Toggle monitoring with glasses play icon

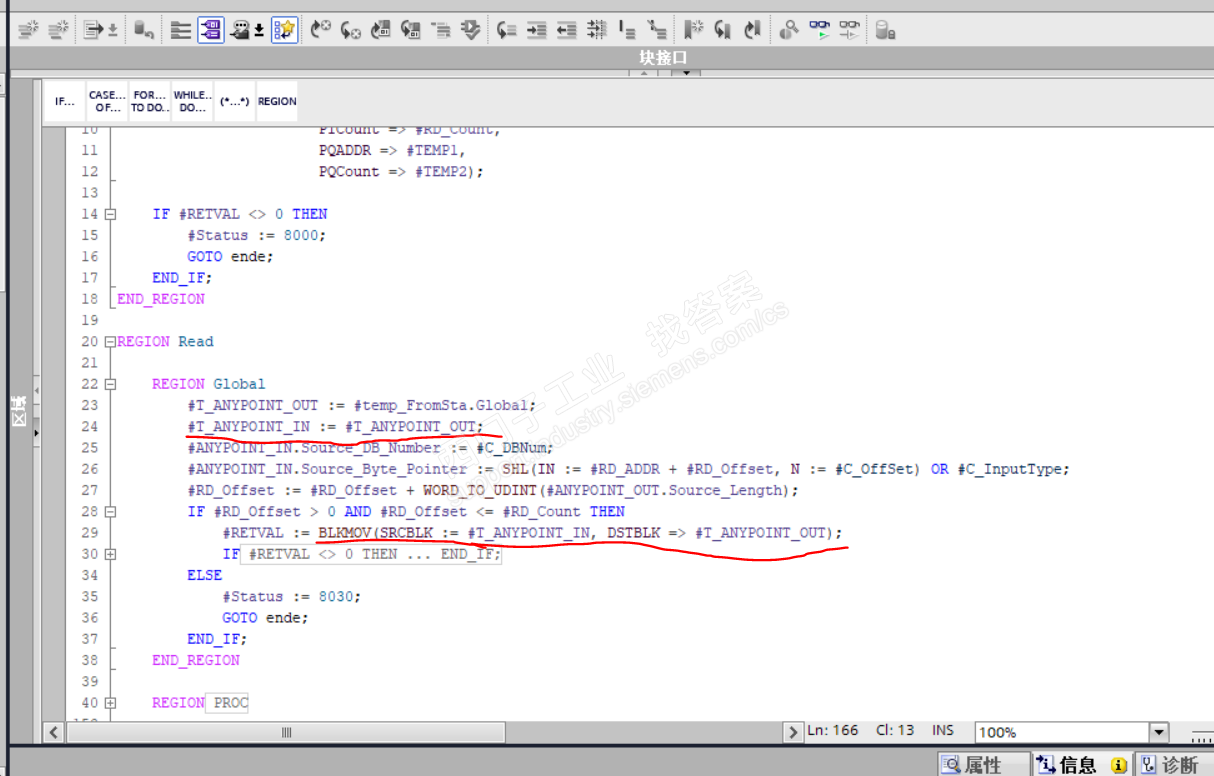(x=819, y=30)
